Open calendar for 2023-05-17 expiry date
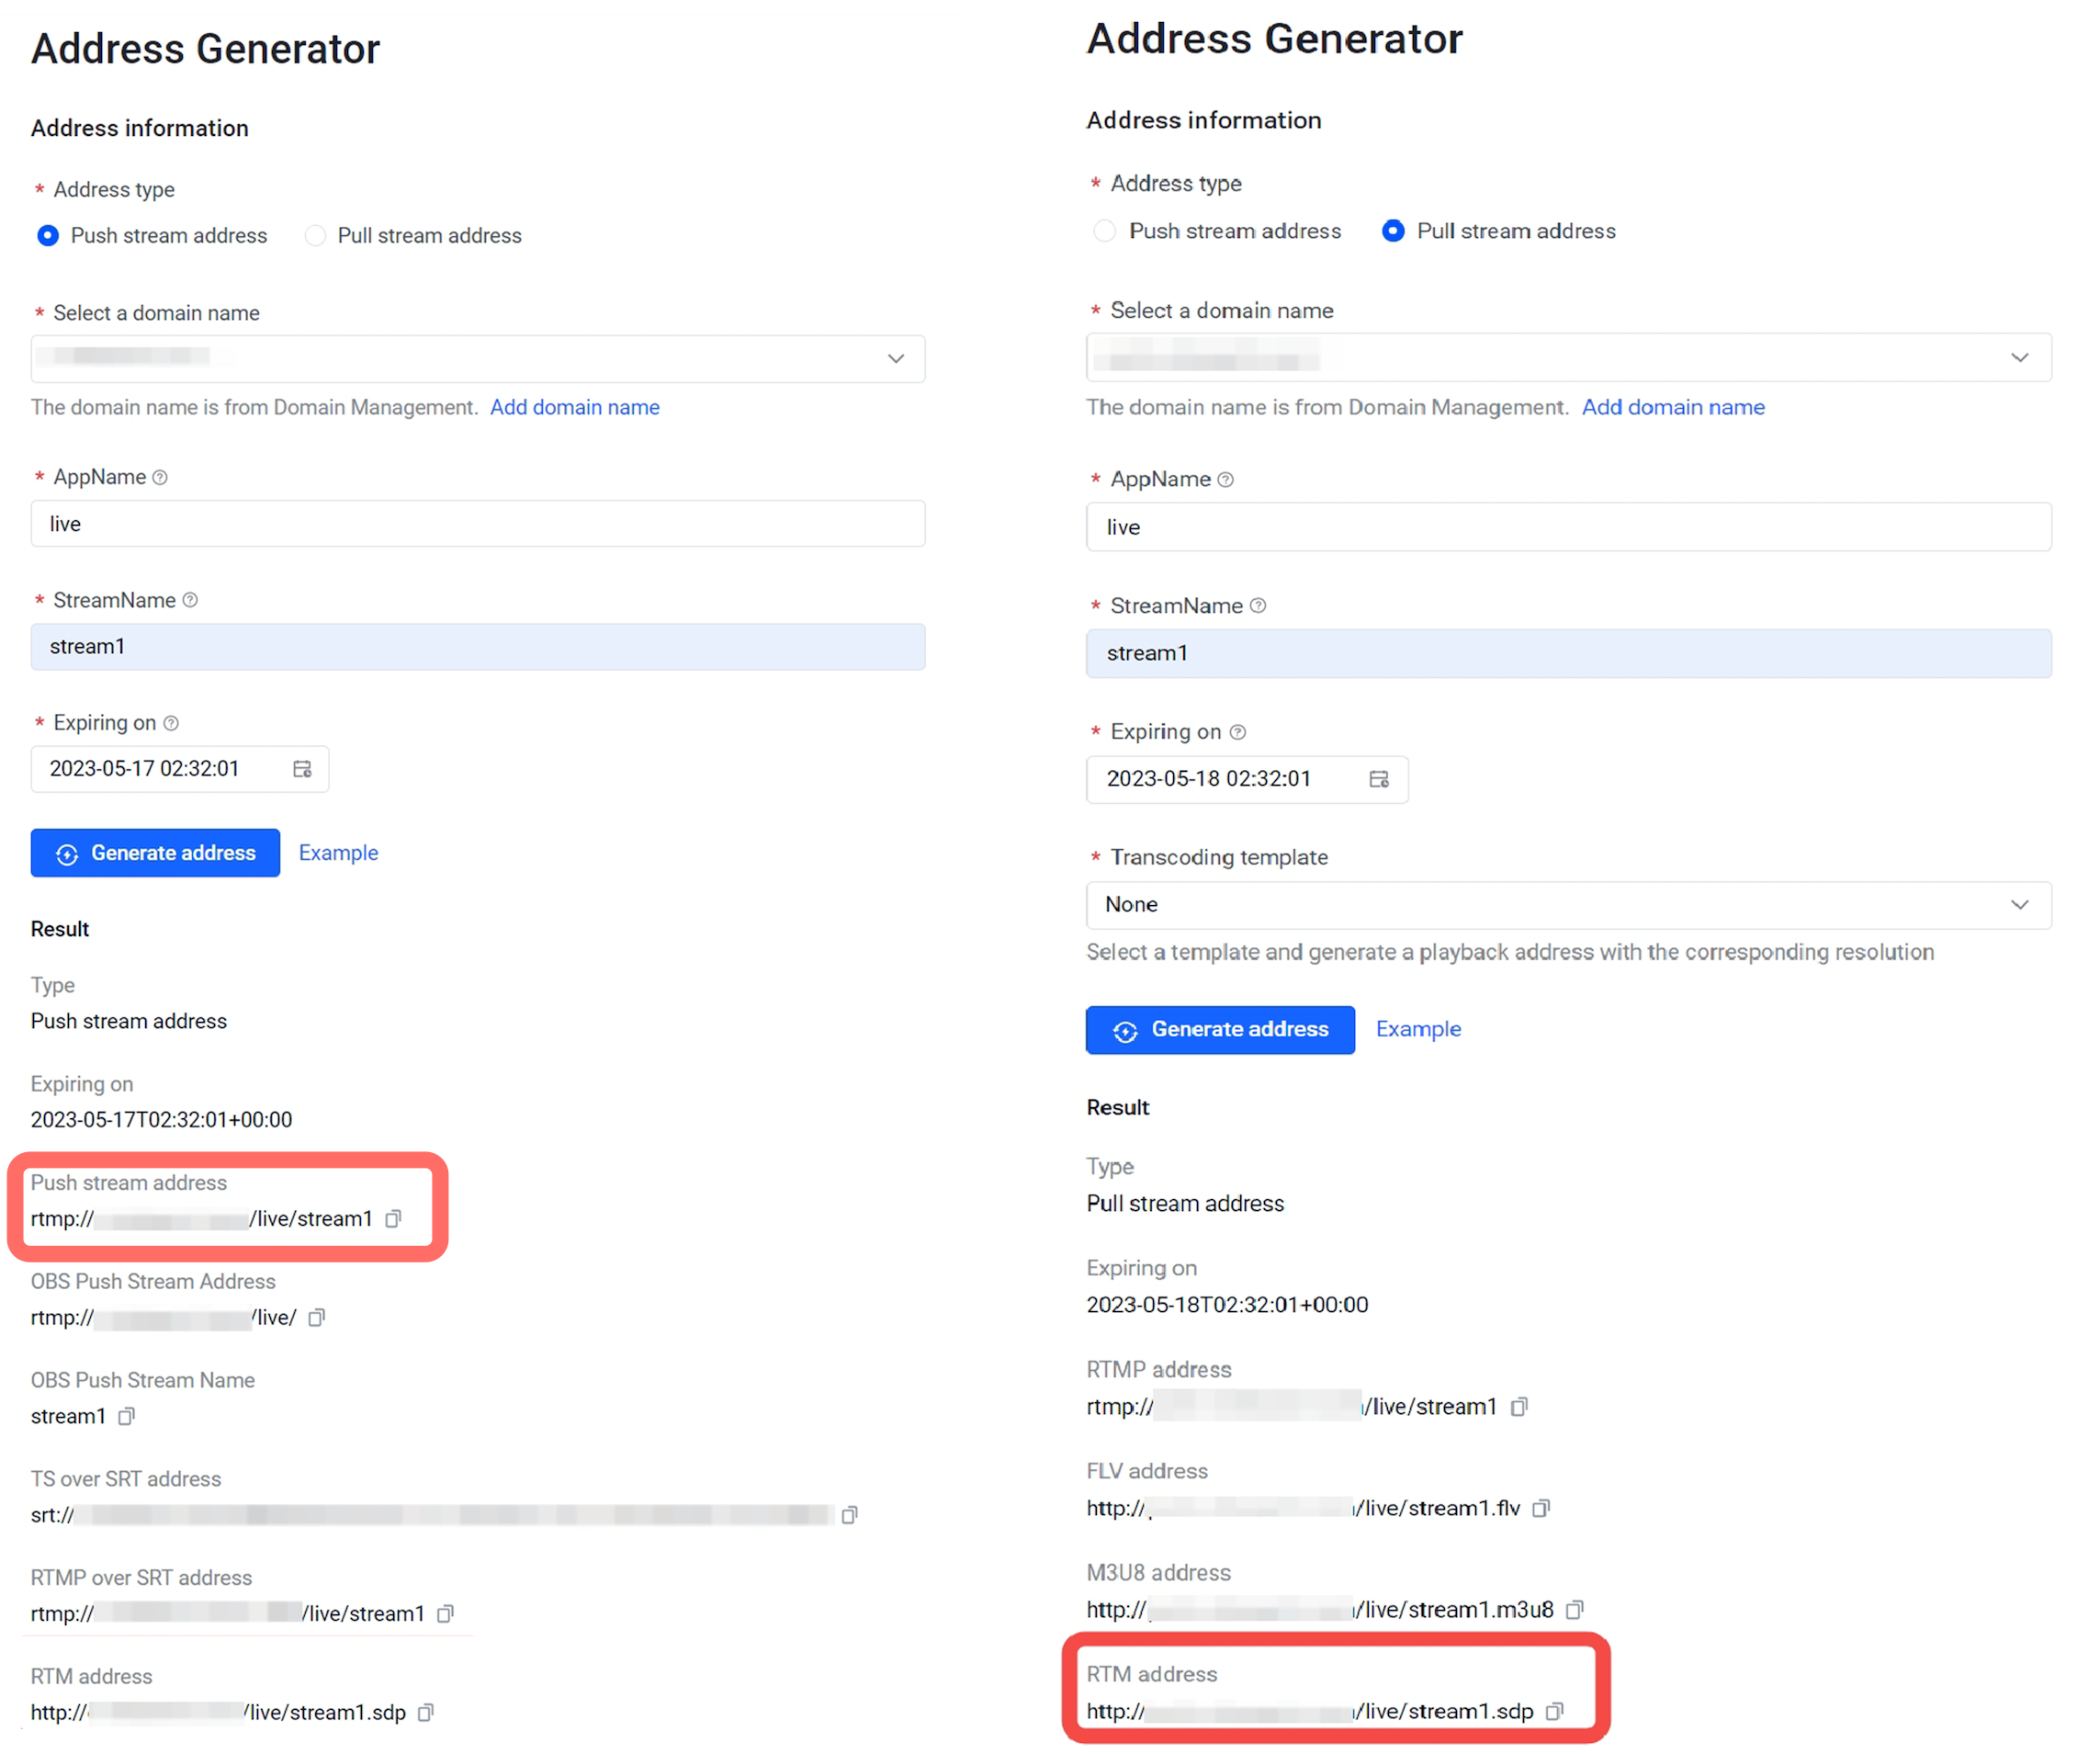This screenshot has height=1754, width=2100. 302,768
